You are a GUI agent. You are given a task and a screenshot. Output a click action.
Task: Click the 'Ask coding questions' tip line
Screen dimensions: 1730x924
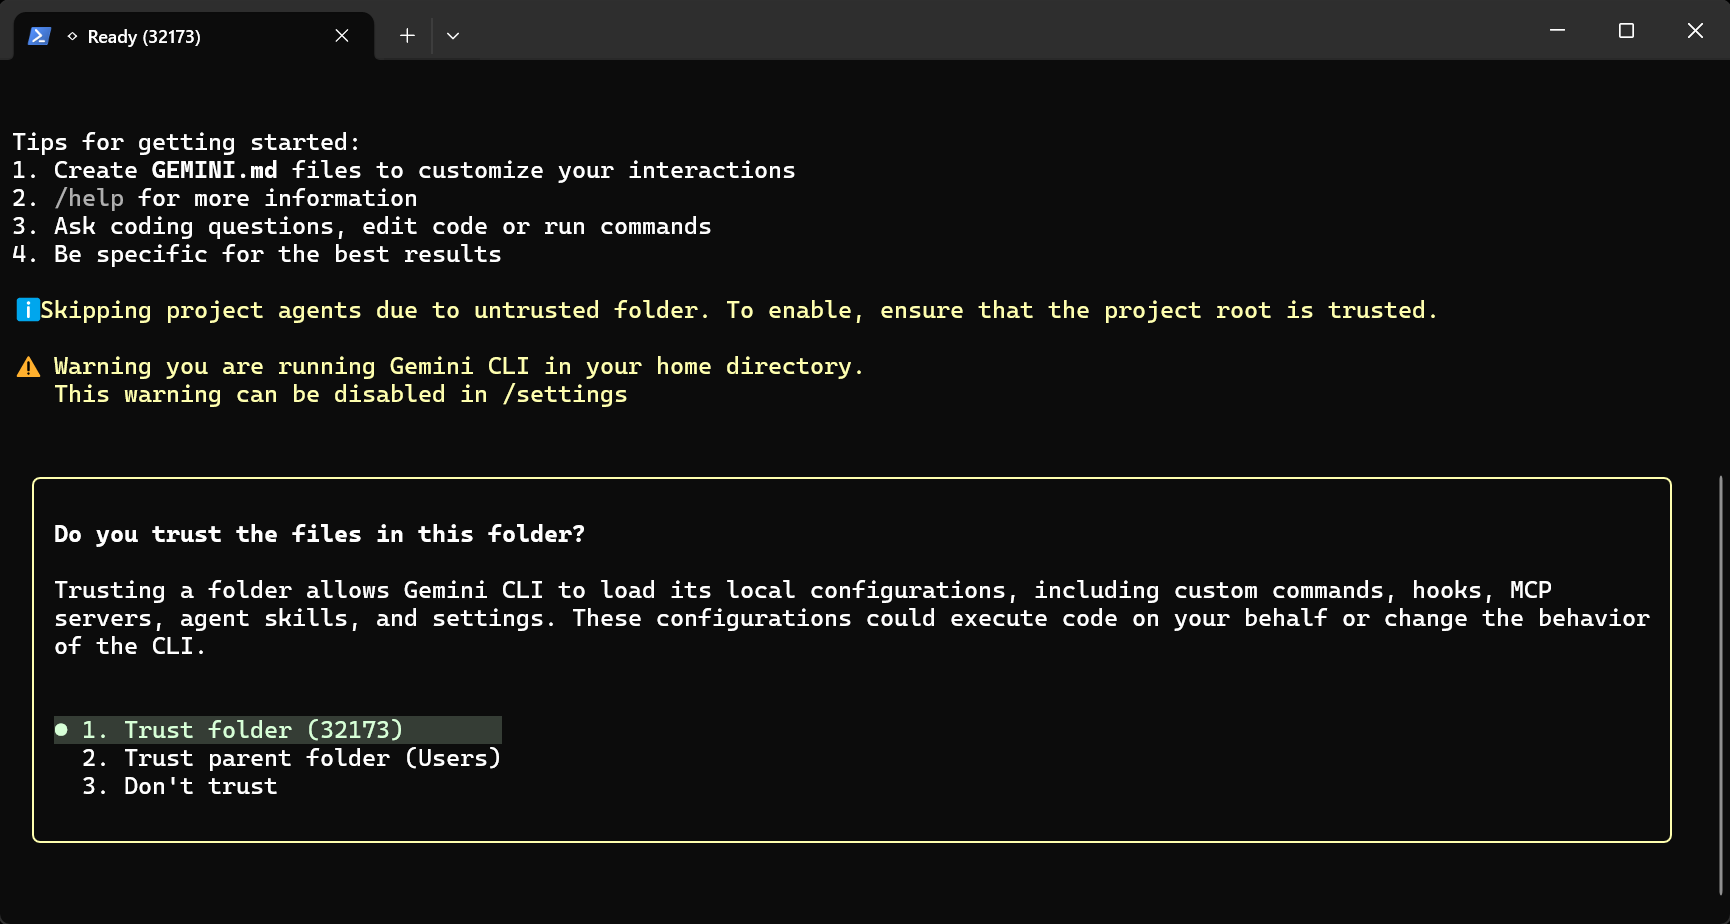click(x=362, y=226)
